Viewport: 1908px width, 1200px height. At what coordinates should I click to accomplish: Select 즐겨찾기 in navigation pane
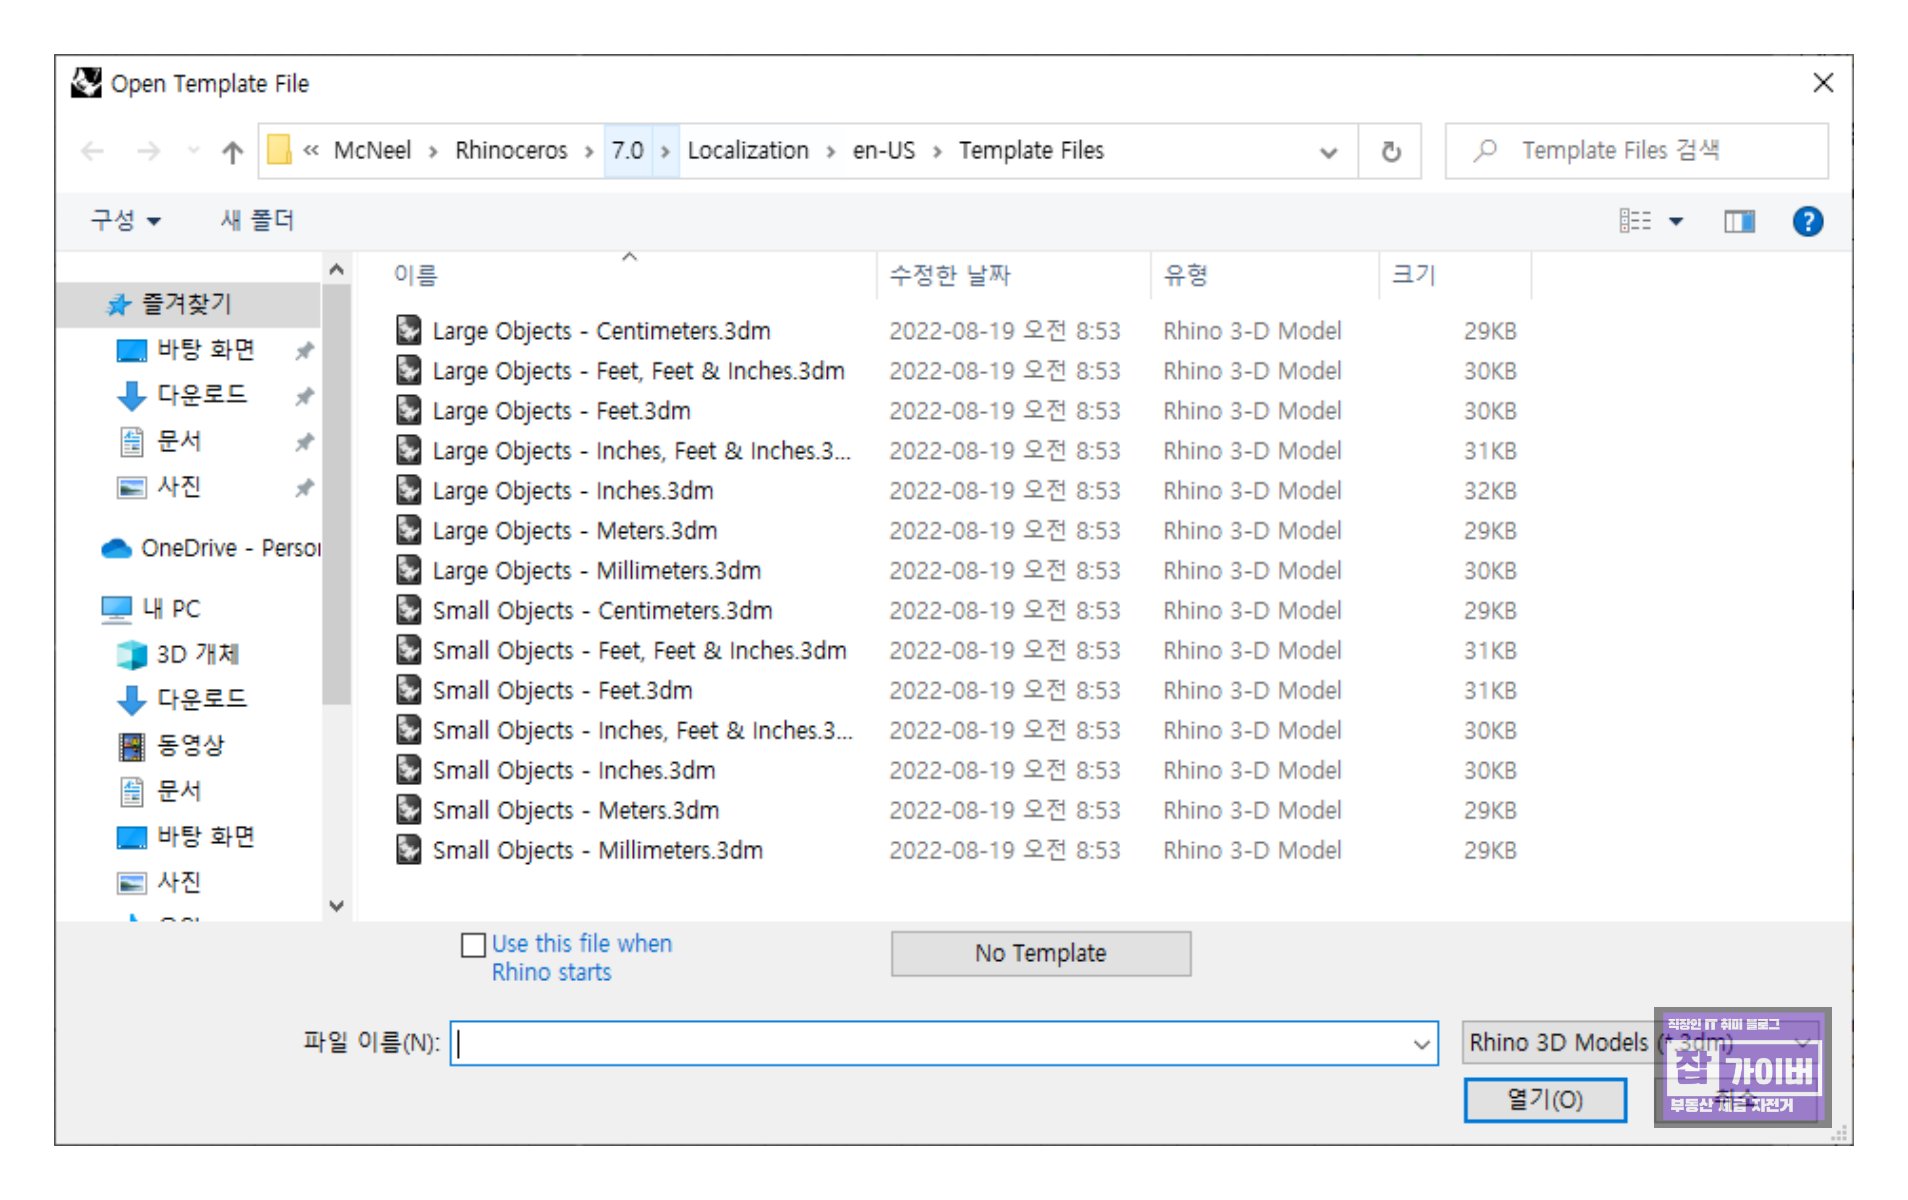[188, 304]
